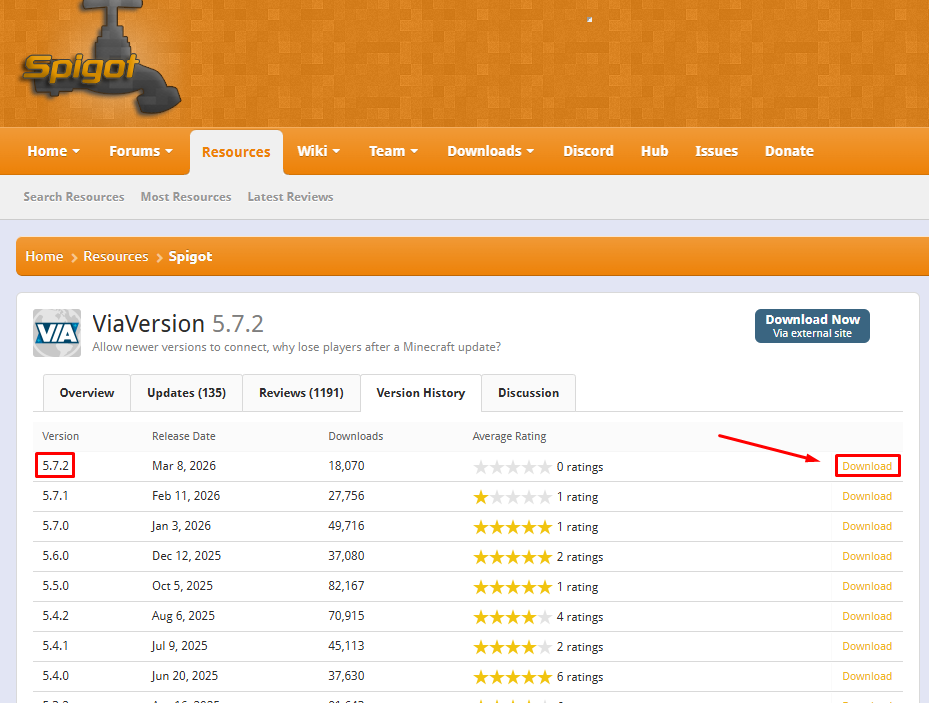Click Home in the breadcrumb
The width and height of the screenshot is (929, 703).
click(44, 256)
